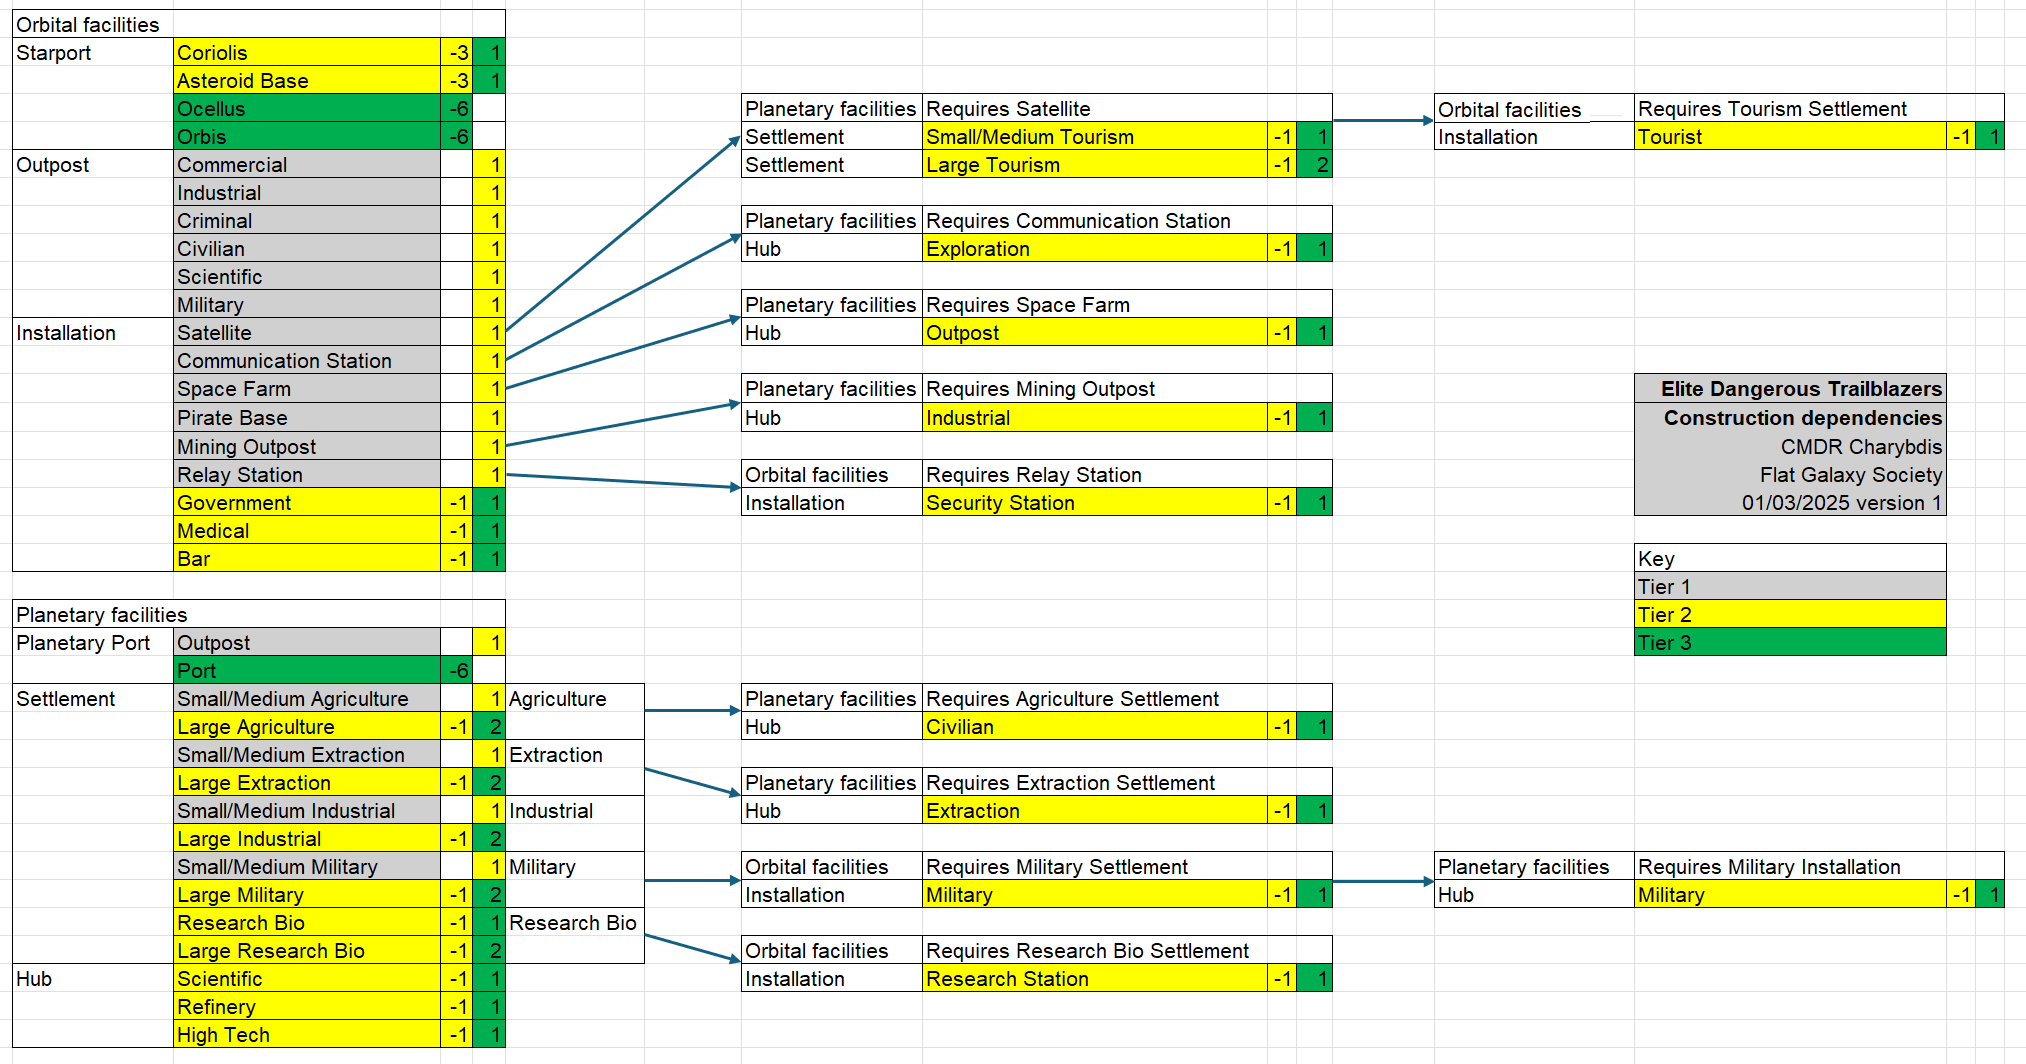This screenshot has width=2026, height=1064.
Task: Click the CMDR Charybdis author cell
Action: click(1790, 446)
